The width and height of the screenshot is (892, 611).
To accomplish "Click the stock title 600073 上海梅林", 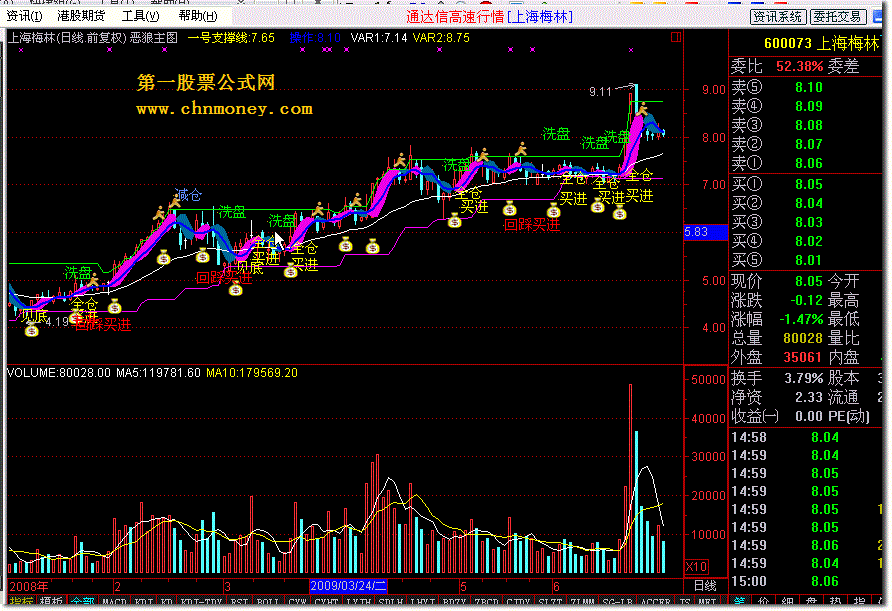I will point(821,44).
